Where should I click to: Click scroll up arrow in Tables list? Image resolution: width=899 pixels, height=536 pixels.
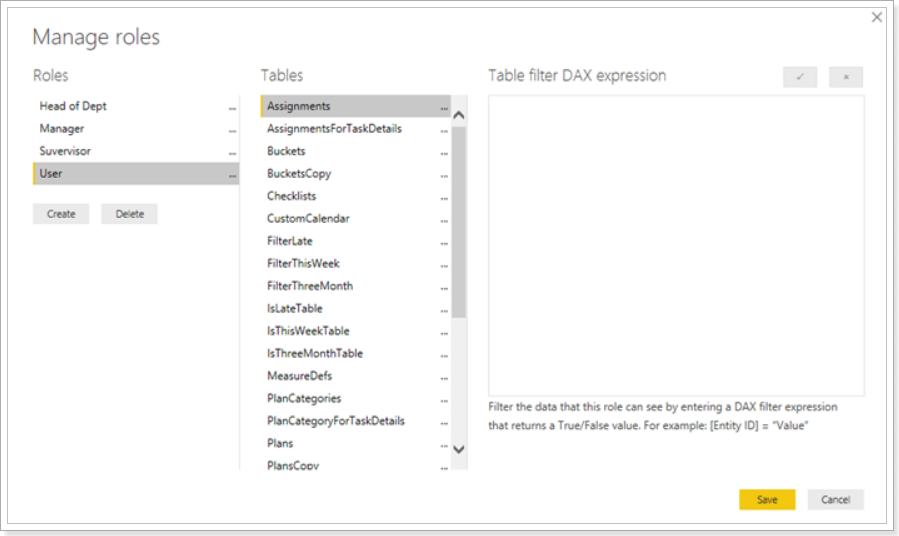pos(459,115)
